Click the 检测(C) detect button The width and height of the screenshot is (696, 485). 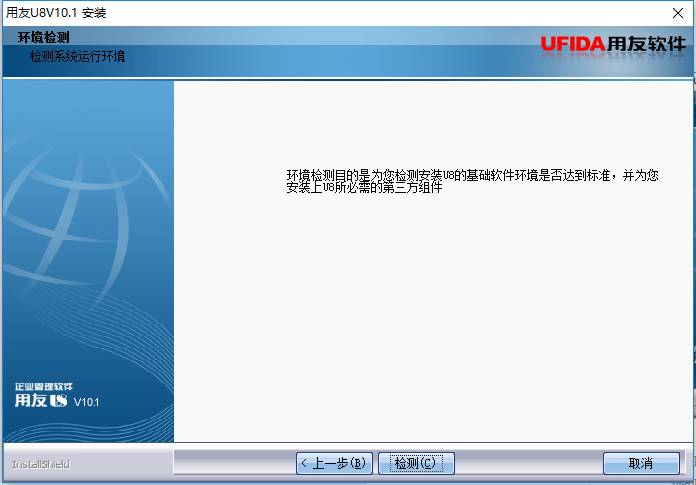416,463
